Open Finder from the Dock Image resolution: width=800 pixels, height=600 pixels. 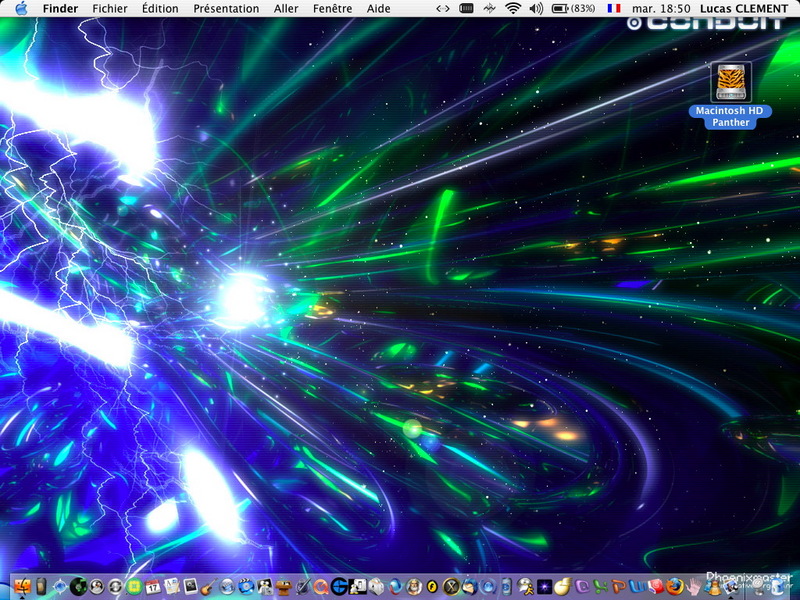[x=22, y=587]
